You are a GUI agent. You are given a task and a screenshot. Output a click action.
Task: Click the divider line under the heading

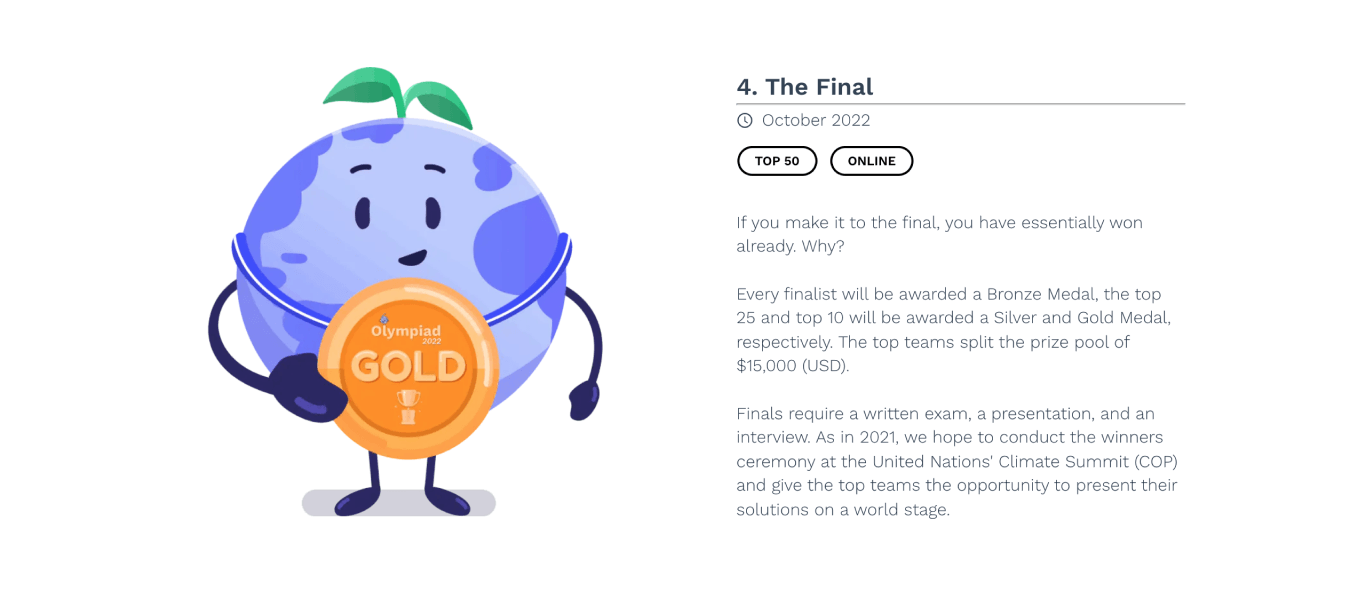point(961,104)
